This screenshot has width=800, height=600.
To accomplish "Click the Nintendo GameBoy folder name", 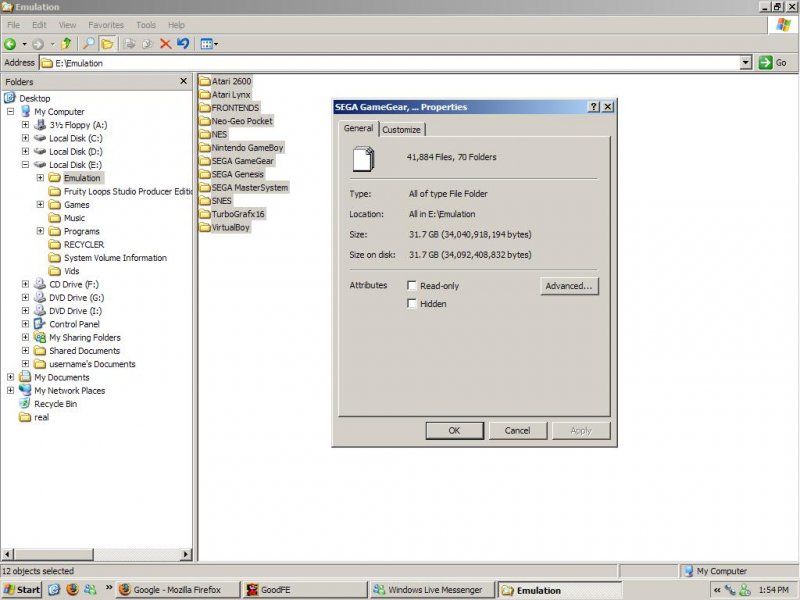I will pyautogui.click(x=247, y=147).
